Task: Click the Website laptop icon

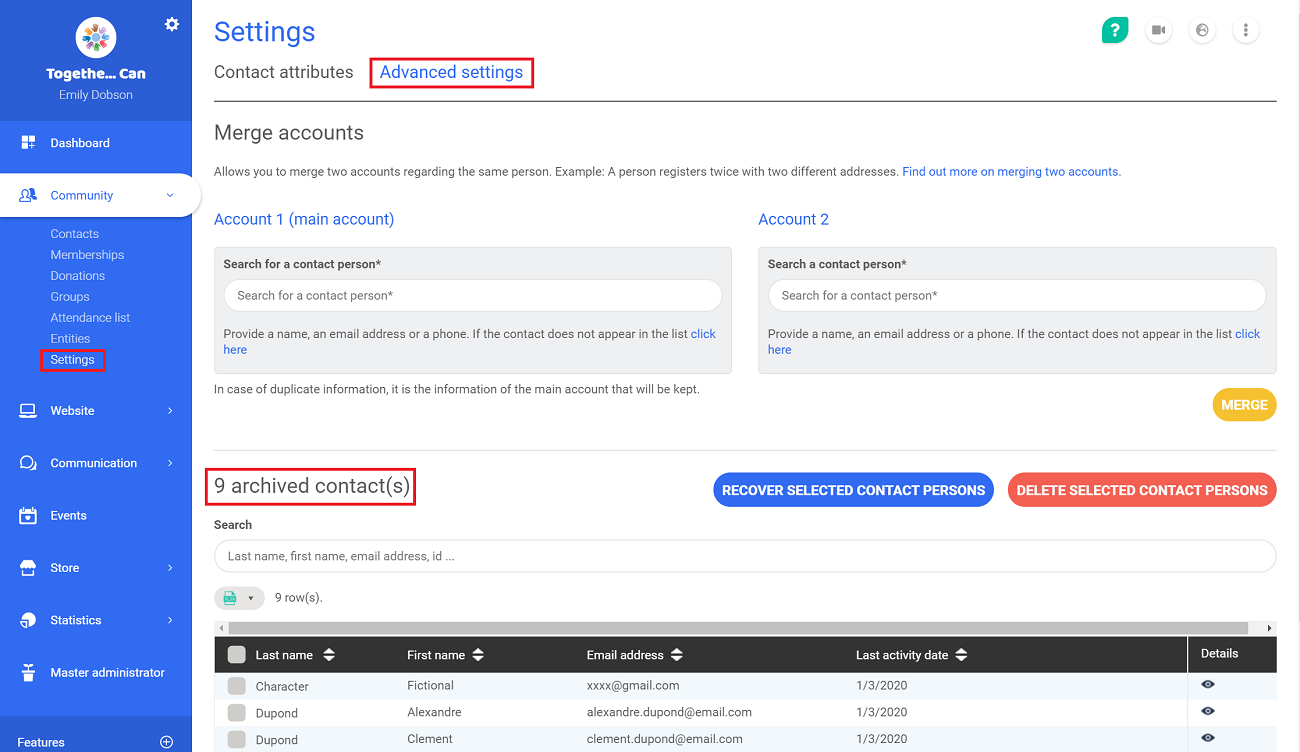Action: (x=28, y=411)
